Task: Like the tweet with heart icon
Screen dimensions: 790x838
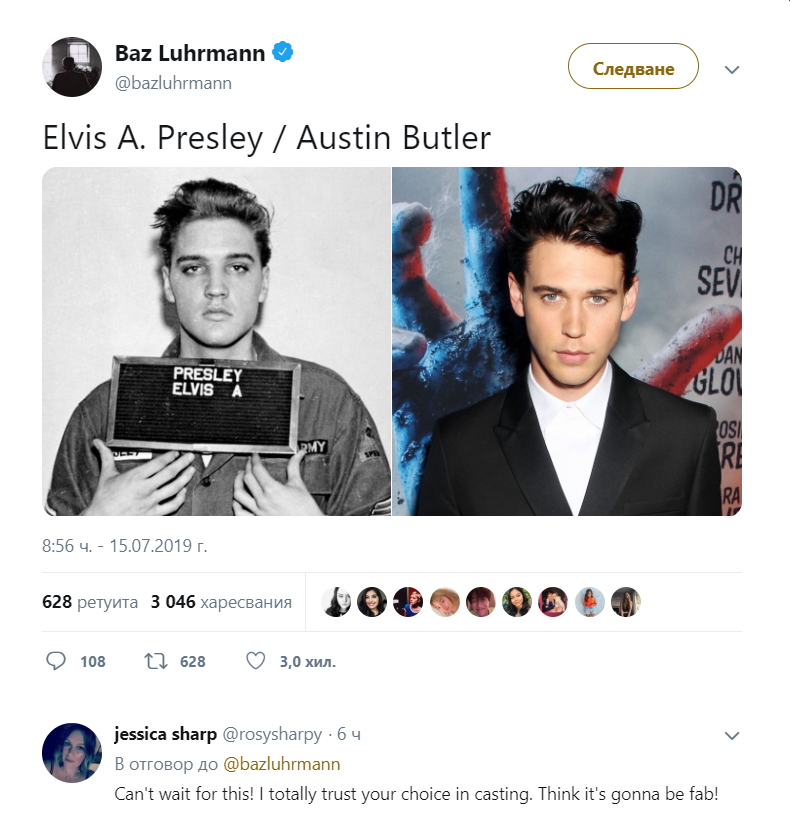Action: coord(255,661)
